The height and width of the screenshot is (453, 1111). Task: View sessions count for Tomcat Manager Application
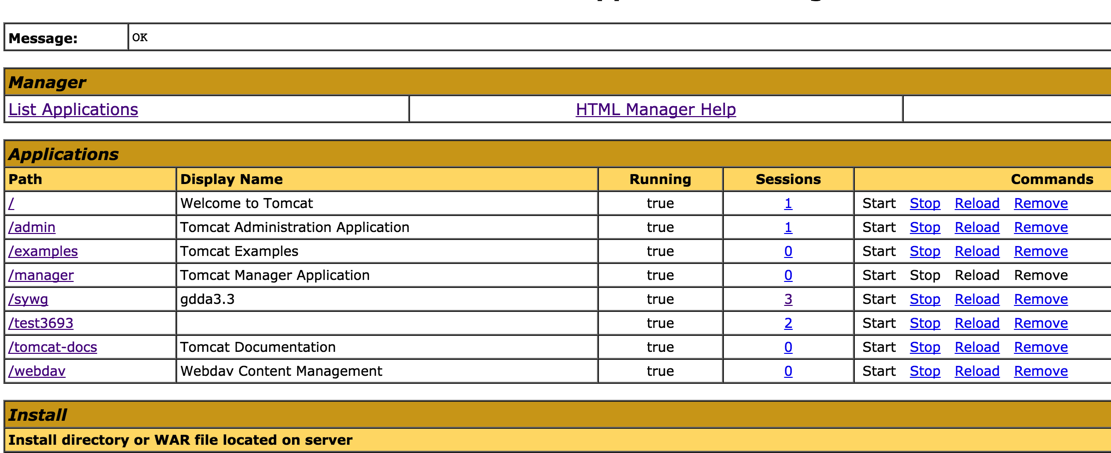pyautogui.click(x=788, y=275)
